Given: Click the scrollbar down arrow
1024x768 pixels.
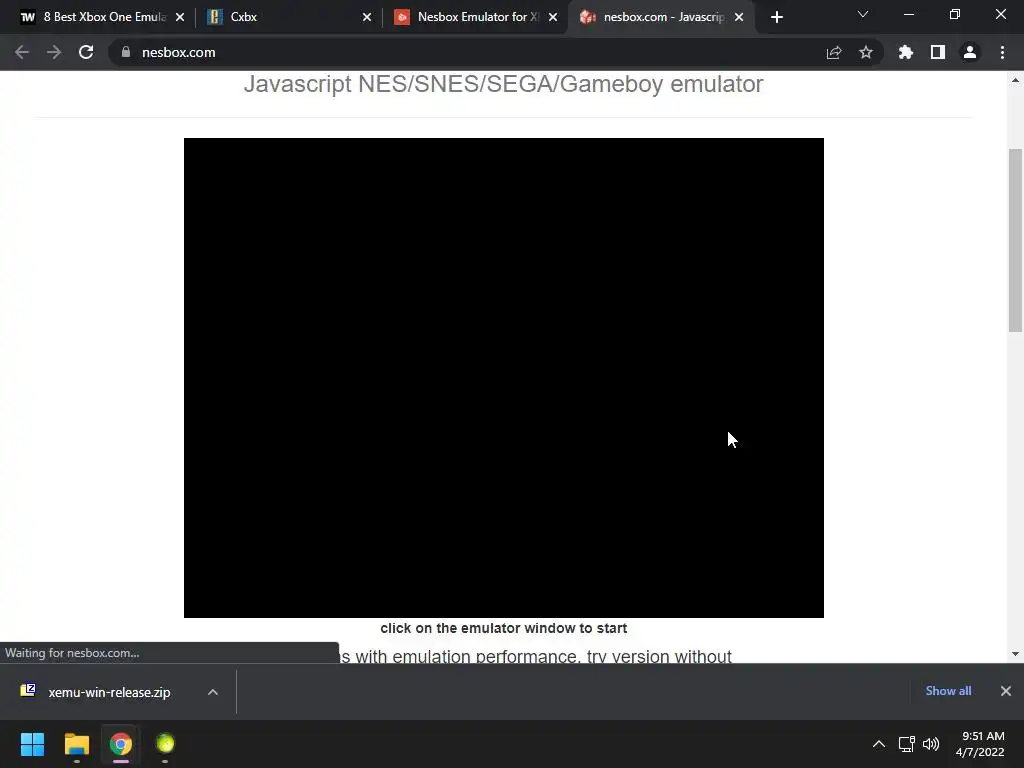Looking at the screenshot, I should click(x=1015, y=654).
